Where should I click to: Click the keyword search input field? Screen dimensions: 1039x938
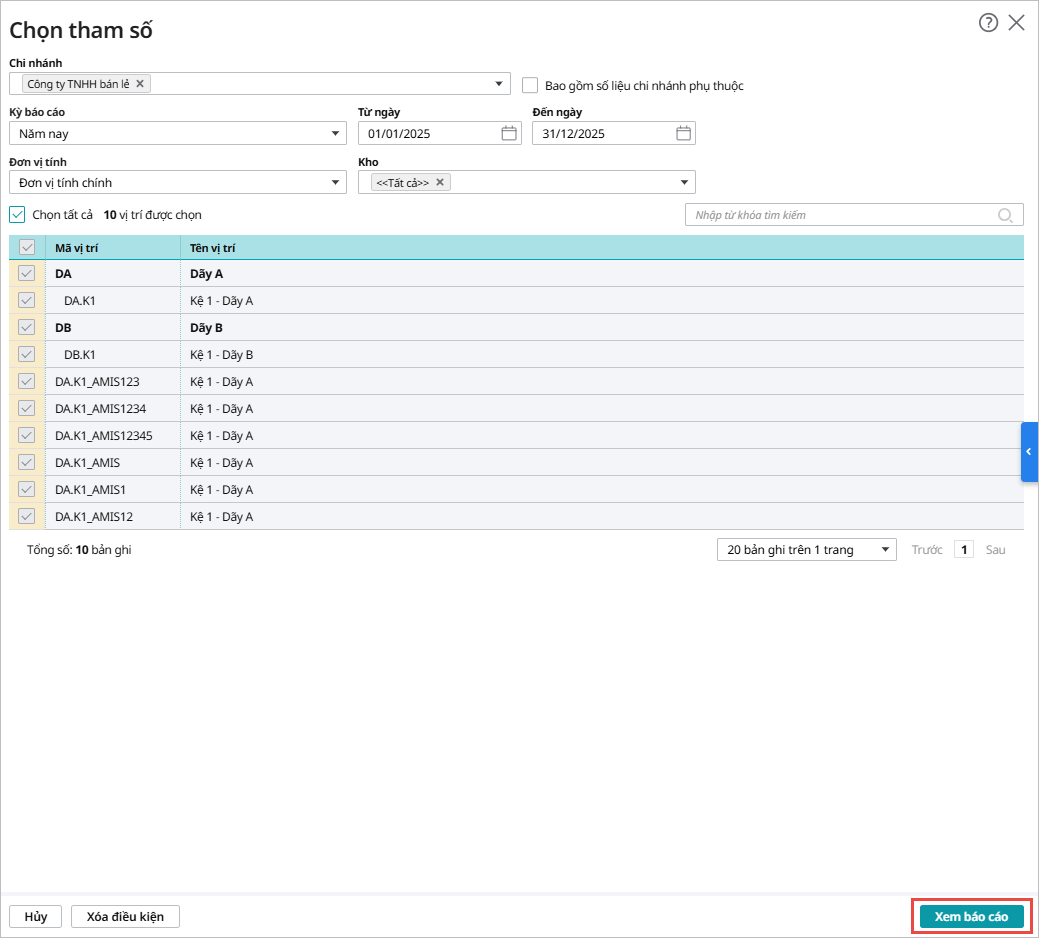[x=840, y=215]
